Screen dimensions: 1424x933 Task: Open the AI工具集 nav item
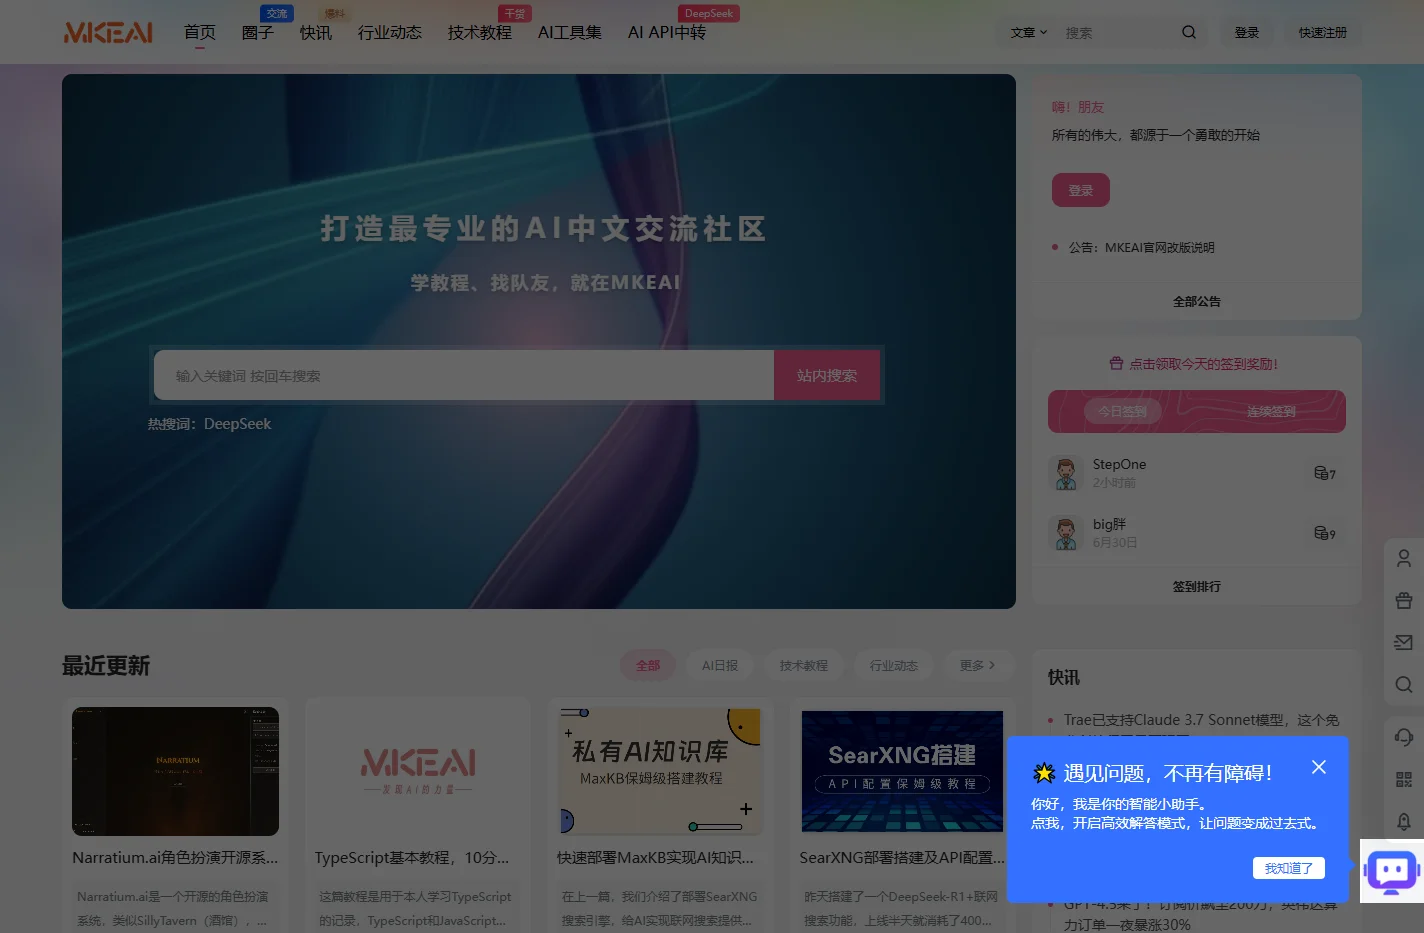coord(570,33)
